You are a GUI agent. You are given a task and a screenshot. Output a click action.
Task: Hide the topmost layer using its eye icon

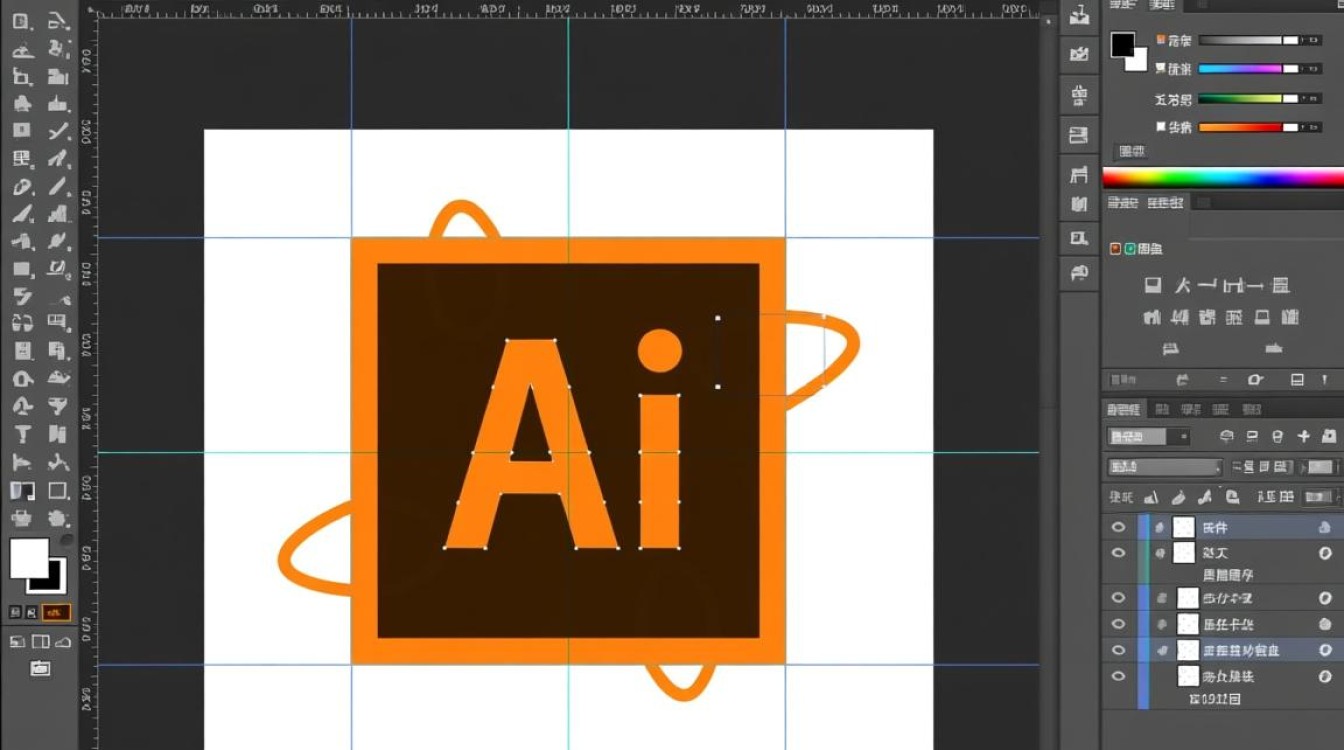tap(1118, 527)
